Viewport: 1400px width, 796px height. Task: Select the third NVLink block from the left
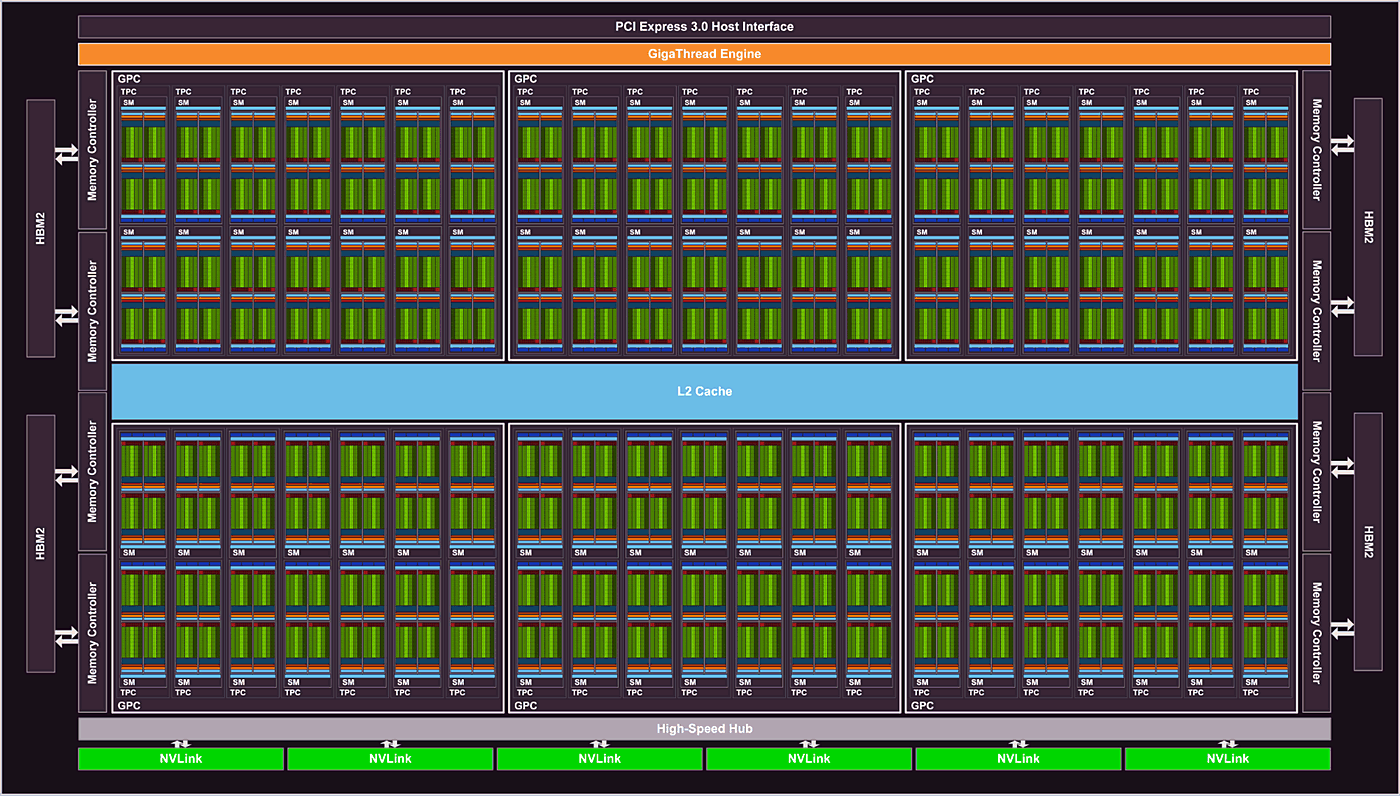599,759
